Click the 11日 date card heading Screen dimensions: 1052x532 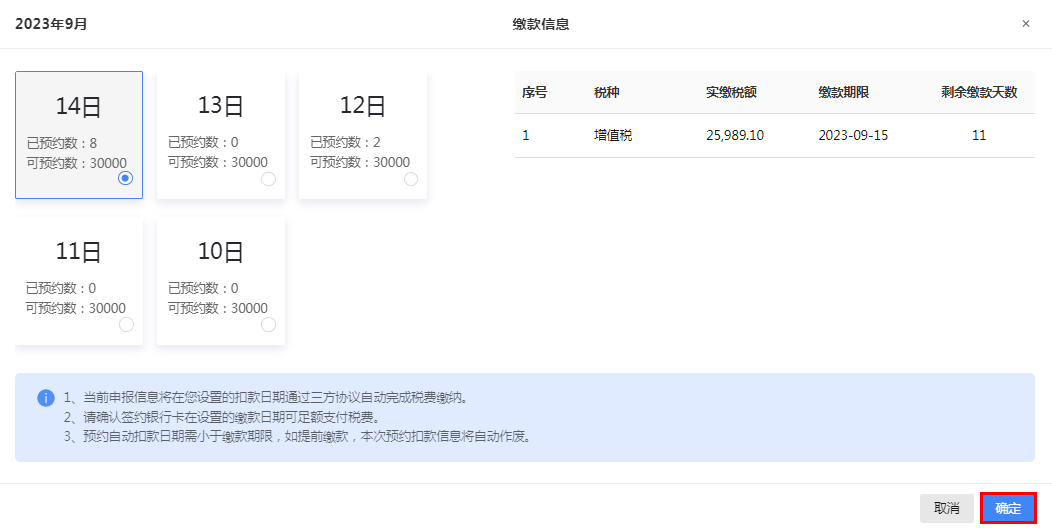pos(79,252)
